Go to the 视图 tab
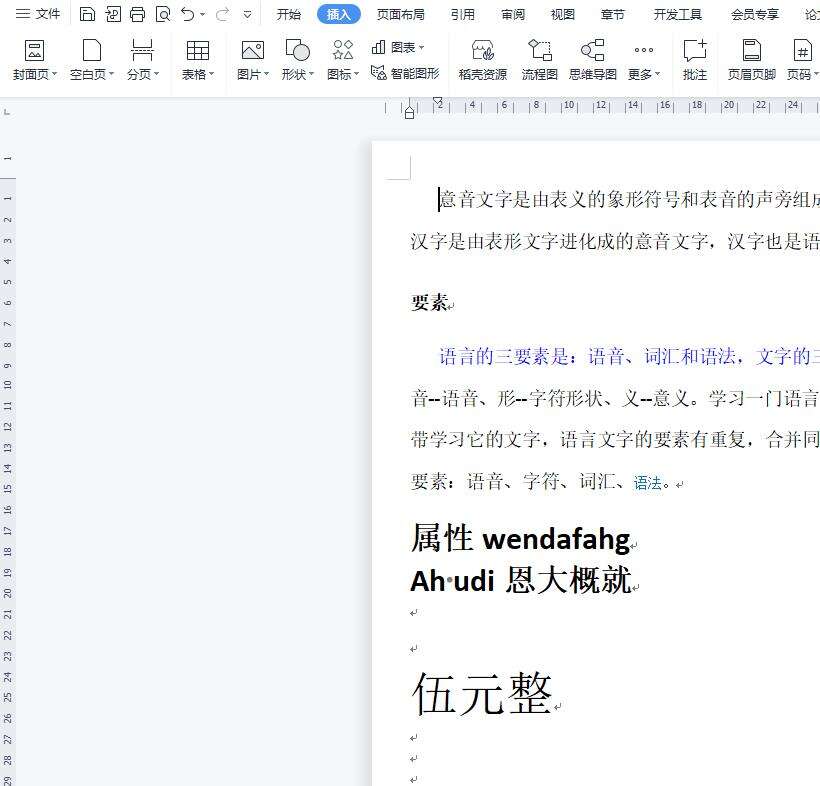 [563, 15]
